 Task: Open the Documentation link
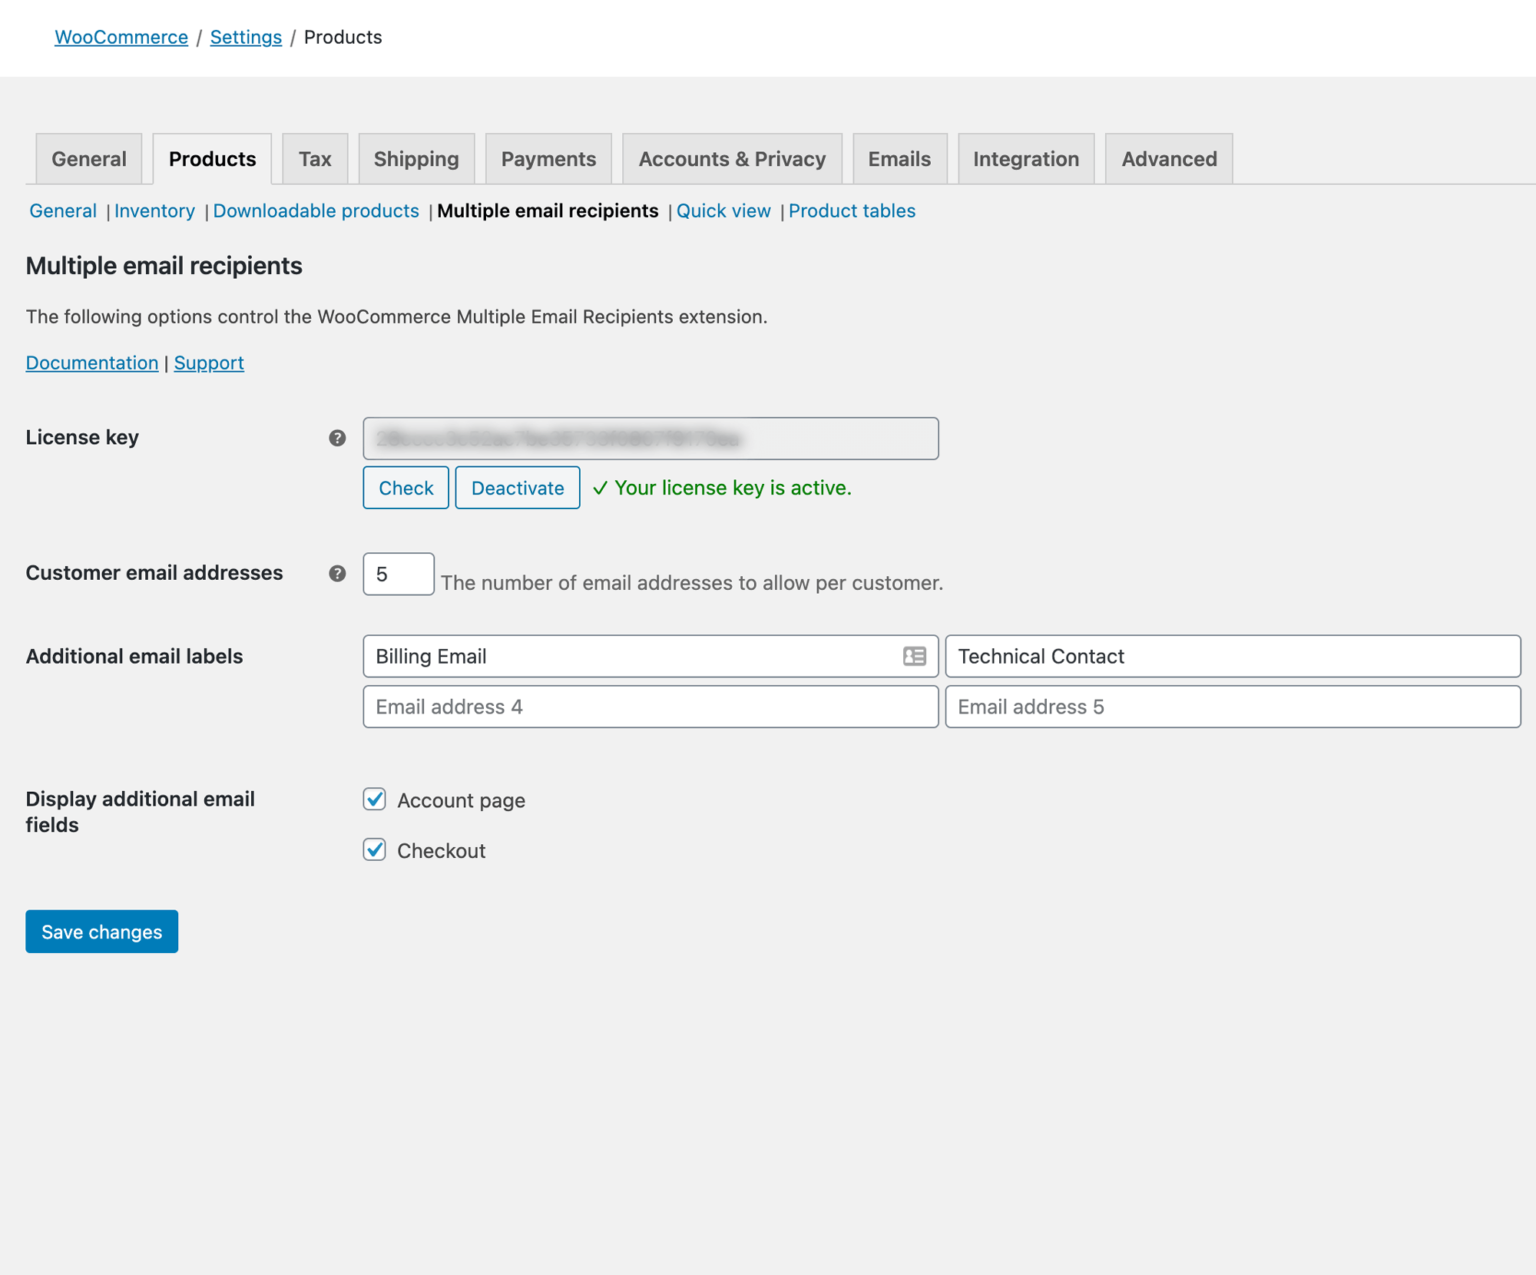[91, 362]
